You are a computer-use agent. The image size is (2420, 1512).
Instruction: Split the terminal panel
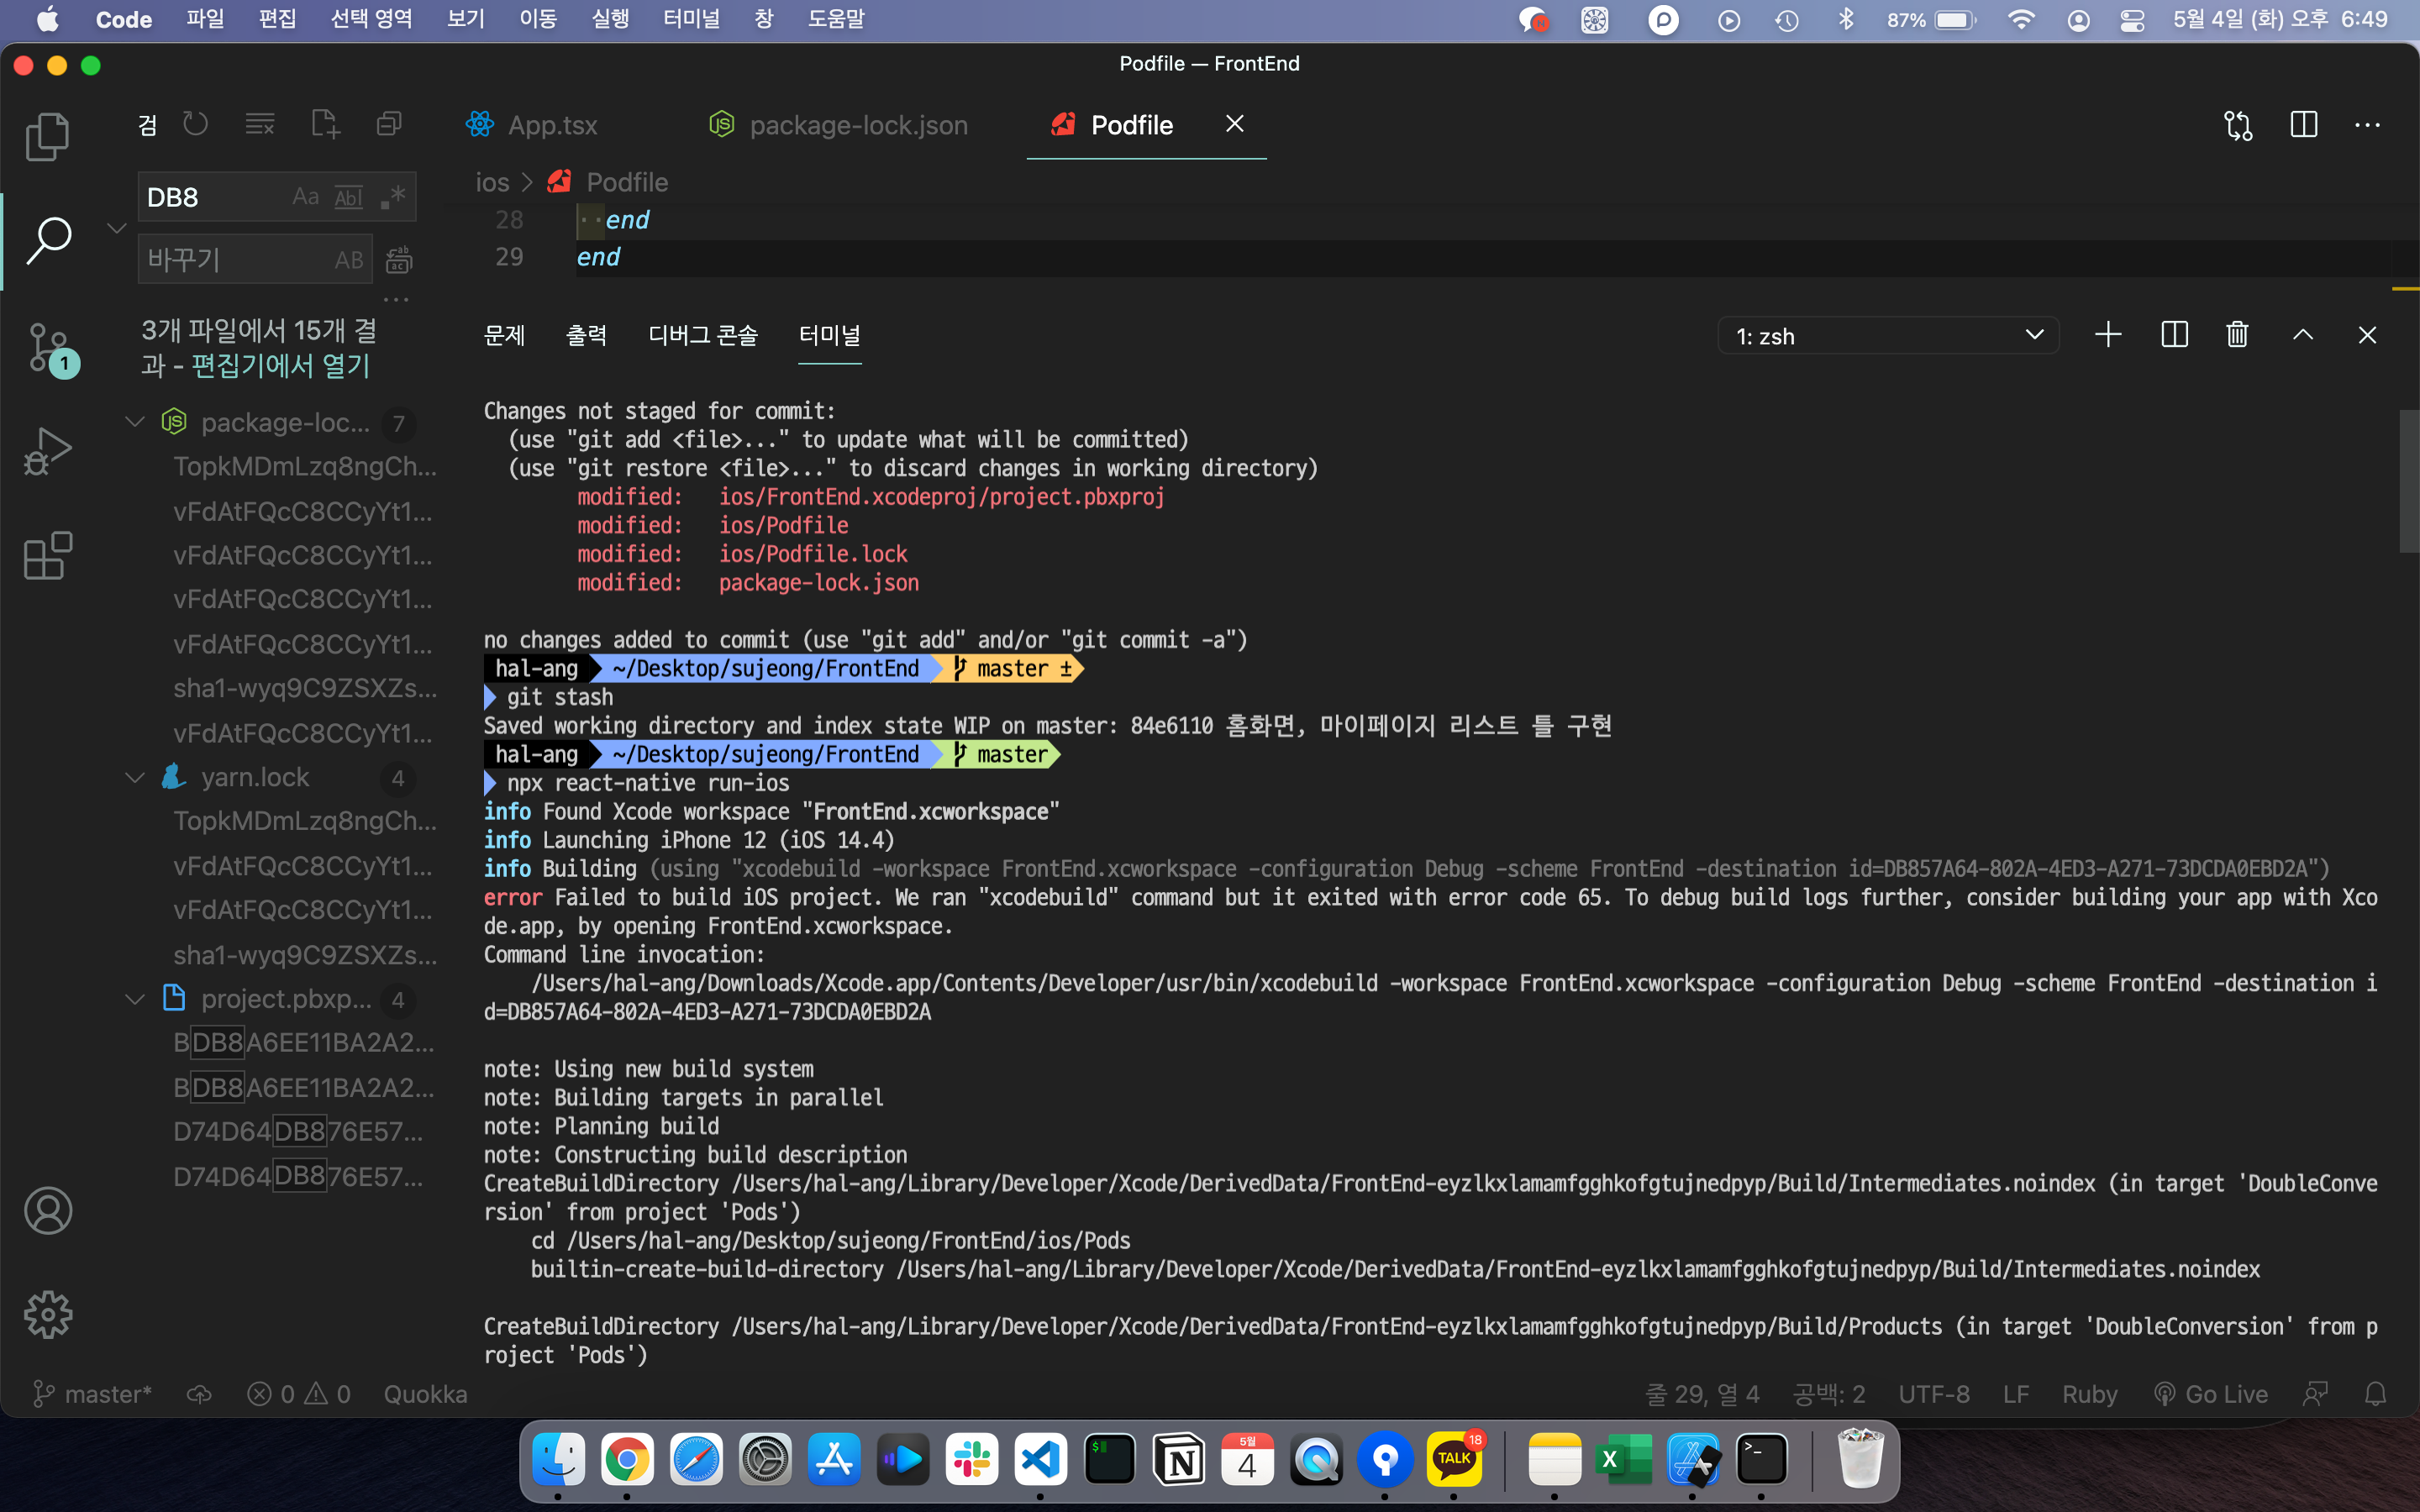[2174, 335]
